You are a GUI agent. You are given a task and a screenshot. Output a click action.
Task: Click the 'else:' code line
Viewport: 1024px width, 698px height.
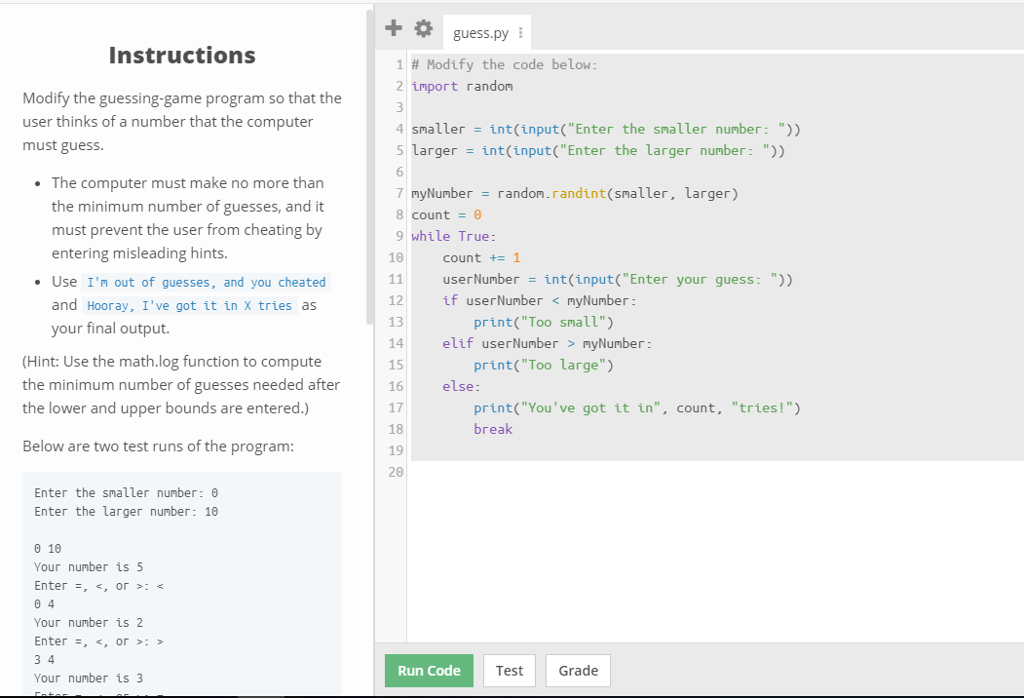pyautogui.click(x=461, y=387)
